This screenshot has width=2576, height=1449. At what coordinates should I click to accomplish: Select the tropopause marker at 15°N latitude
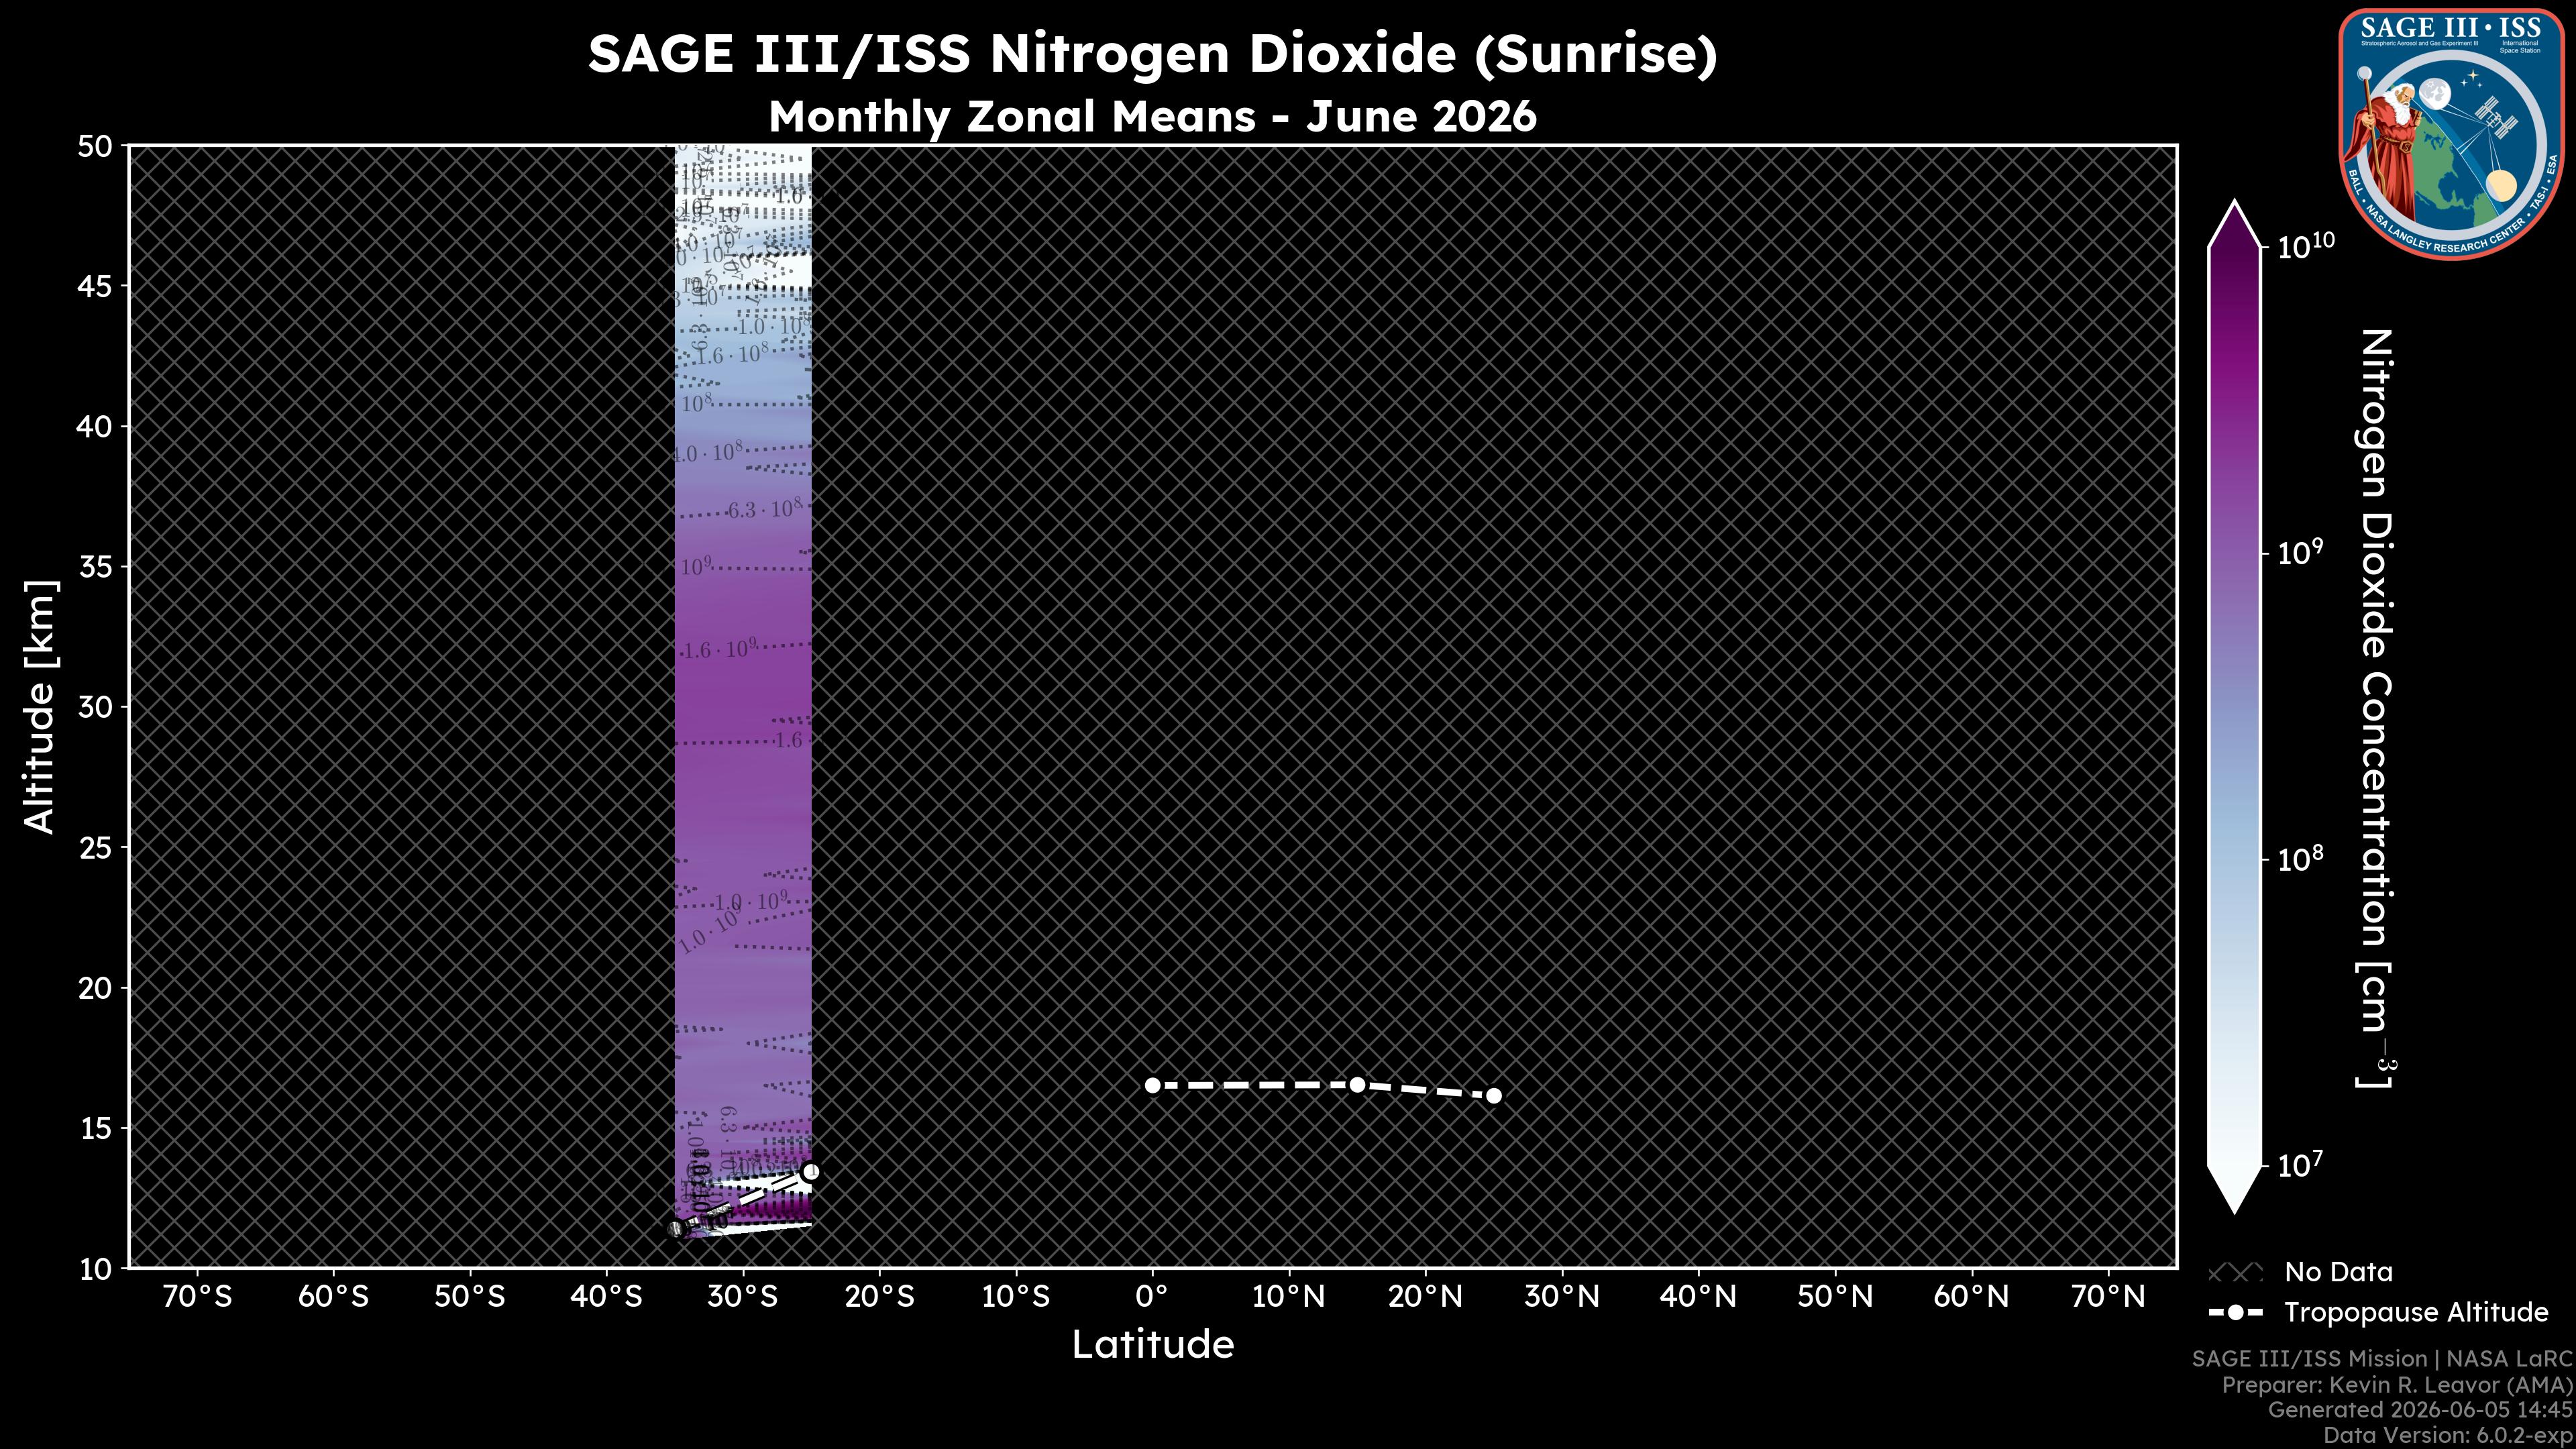point(1357,1084)
